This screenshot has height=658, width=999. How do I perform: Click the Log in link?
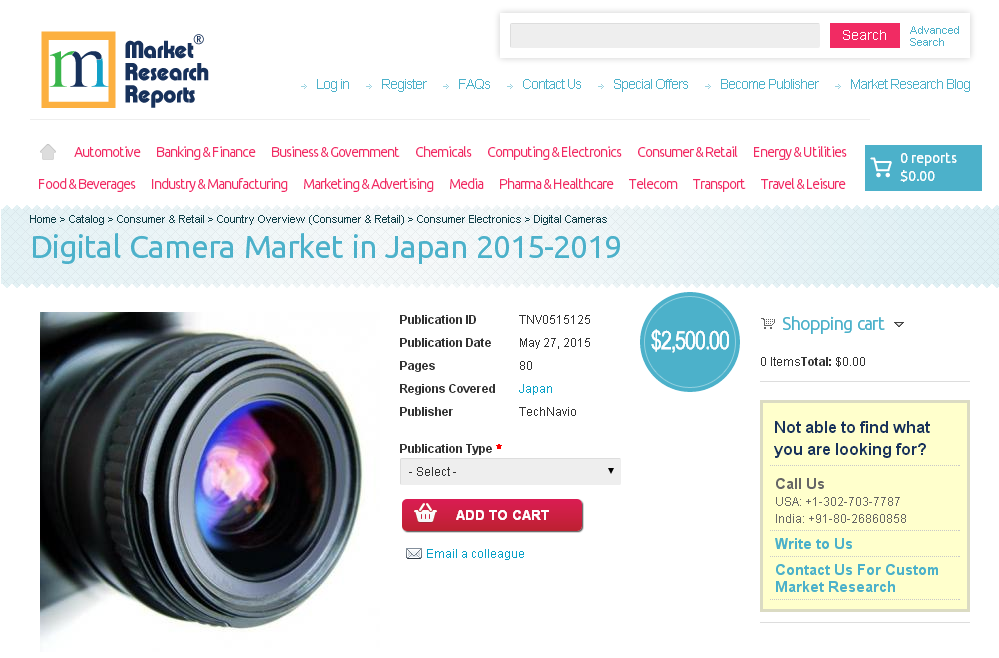(332, 84)
